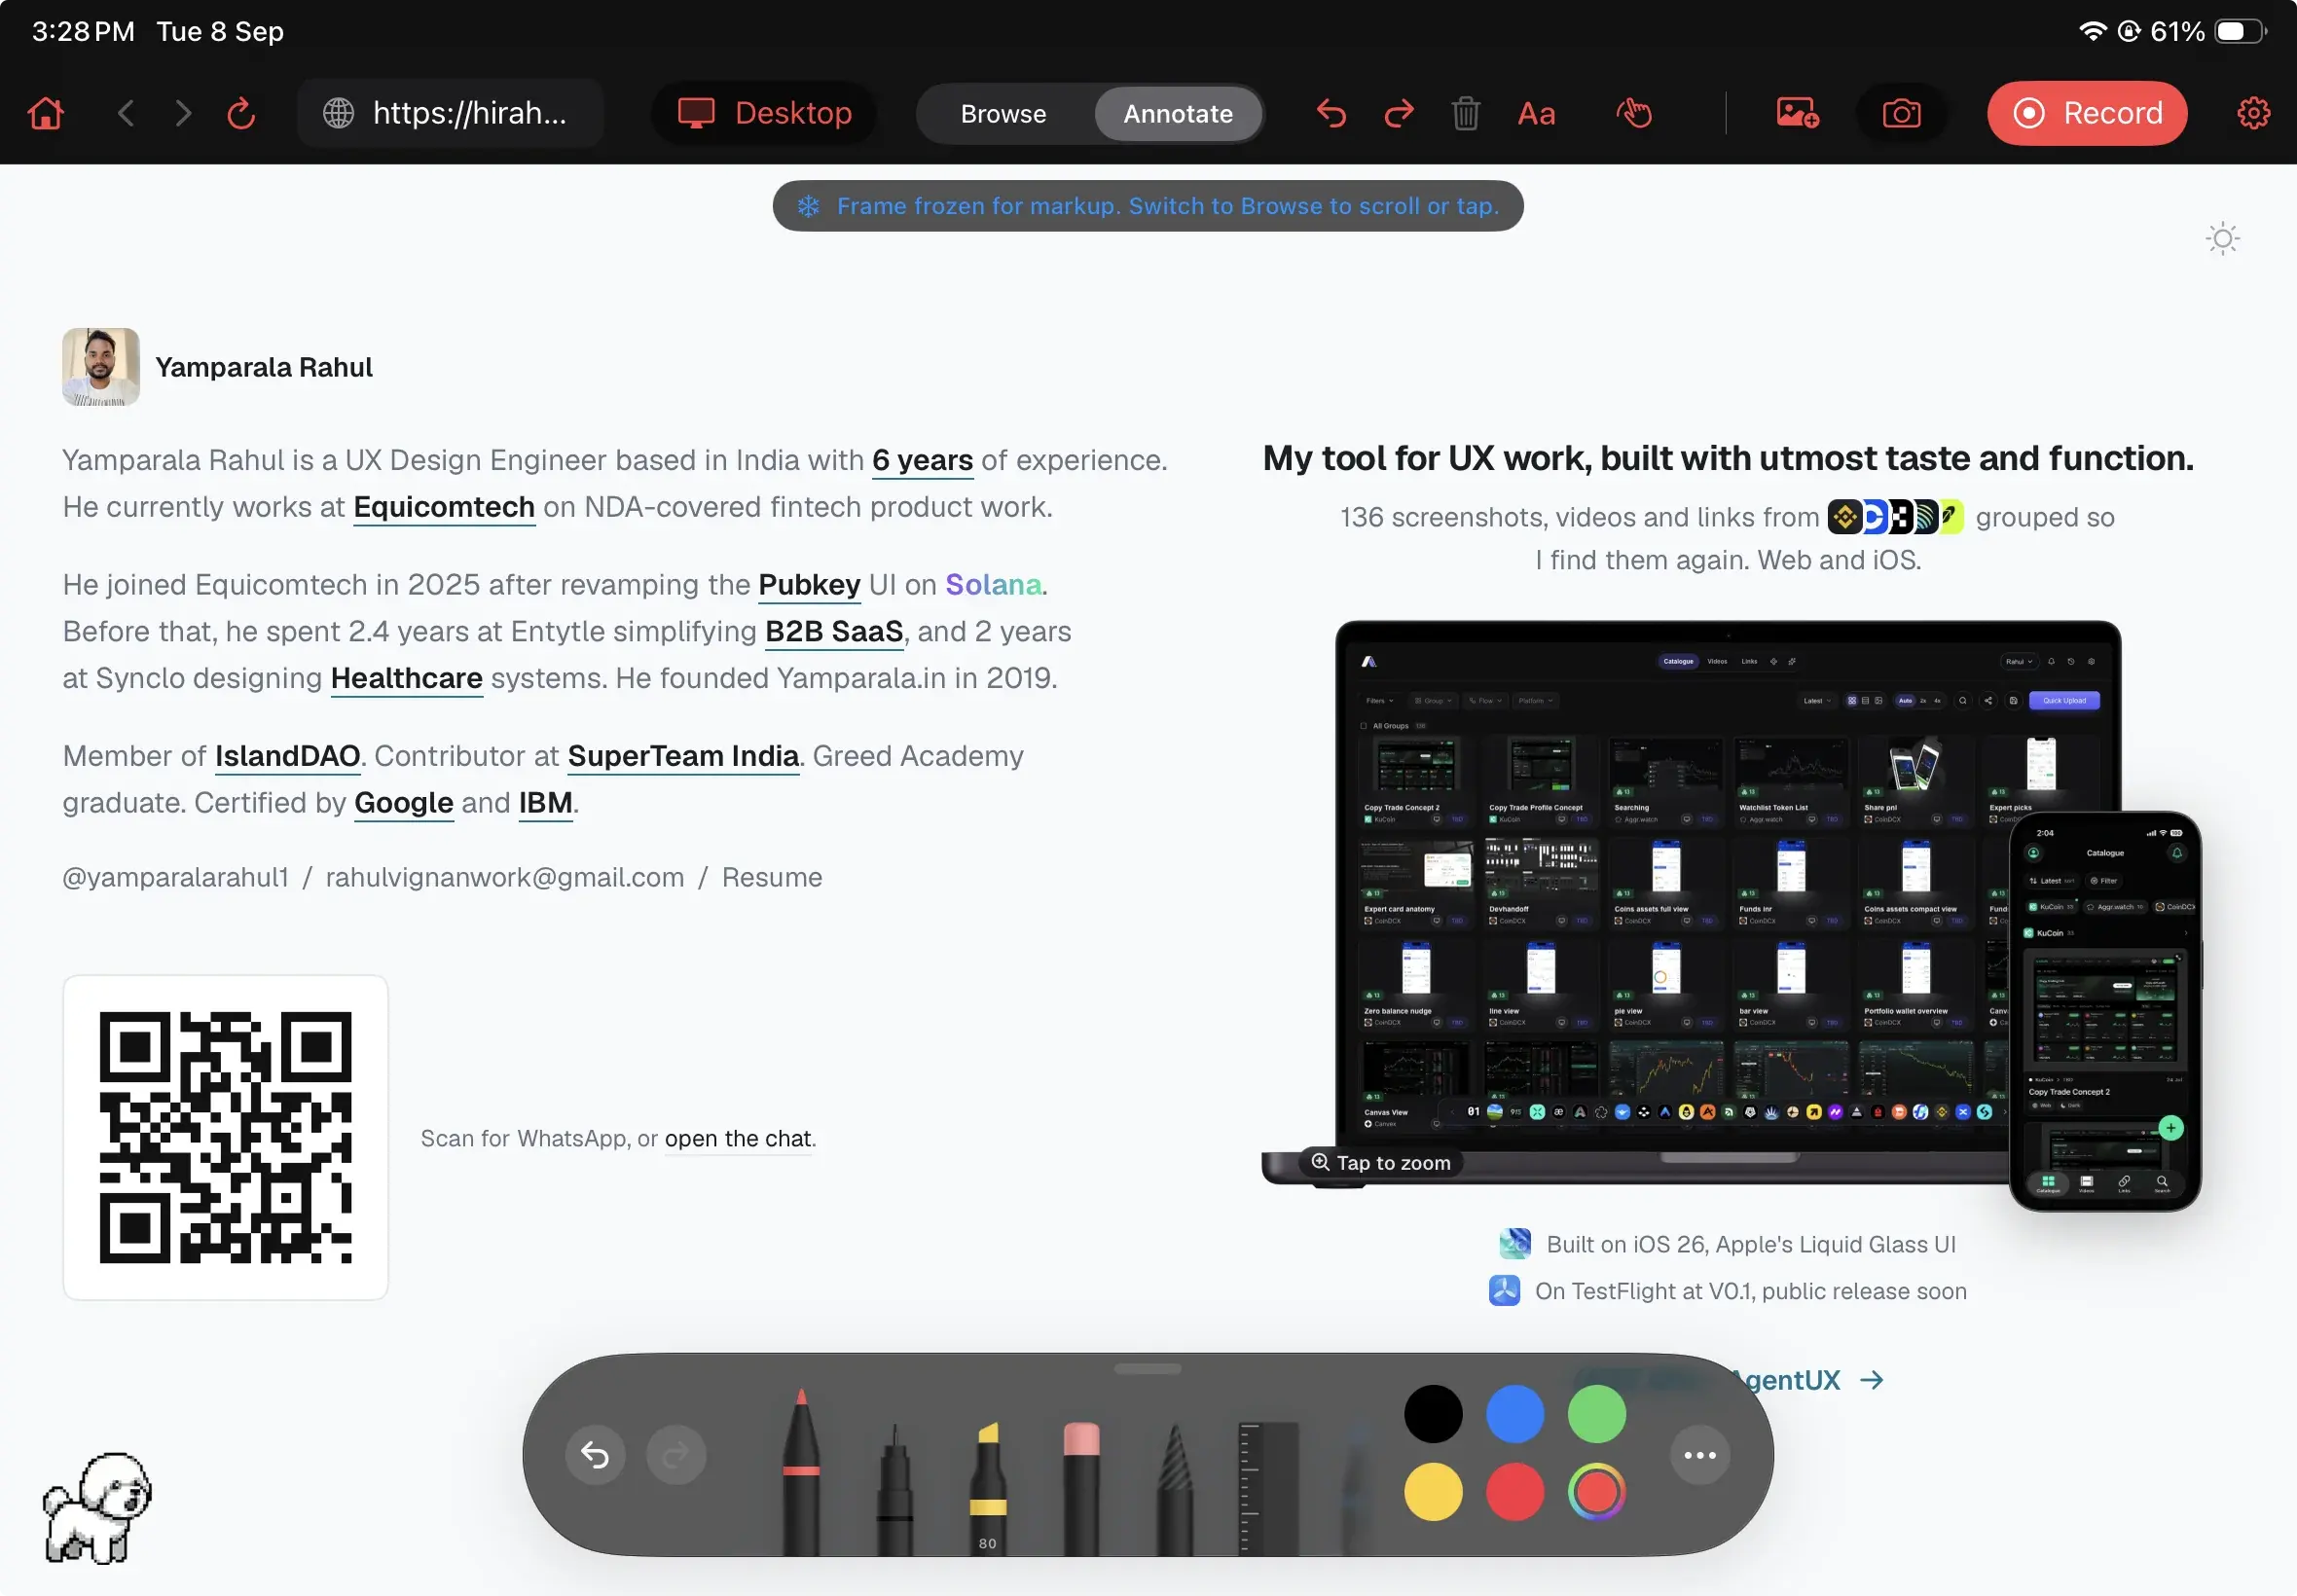Switch to Annotate mode
2297x1596 pixels.
1178,114
